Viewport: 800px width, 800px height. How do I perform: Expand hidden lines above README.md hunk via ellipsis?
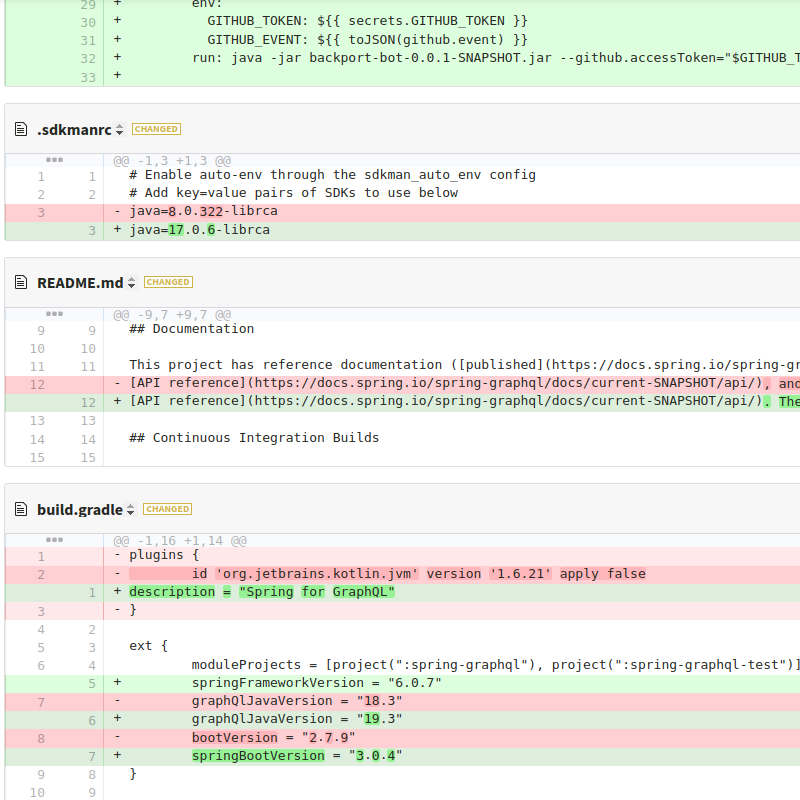(x=54, y=314)
